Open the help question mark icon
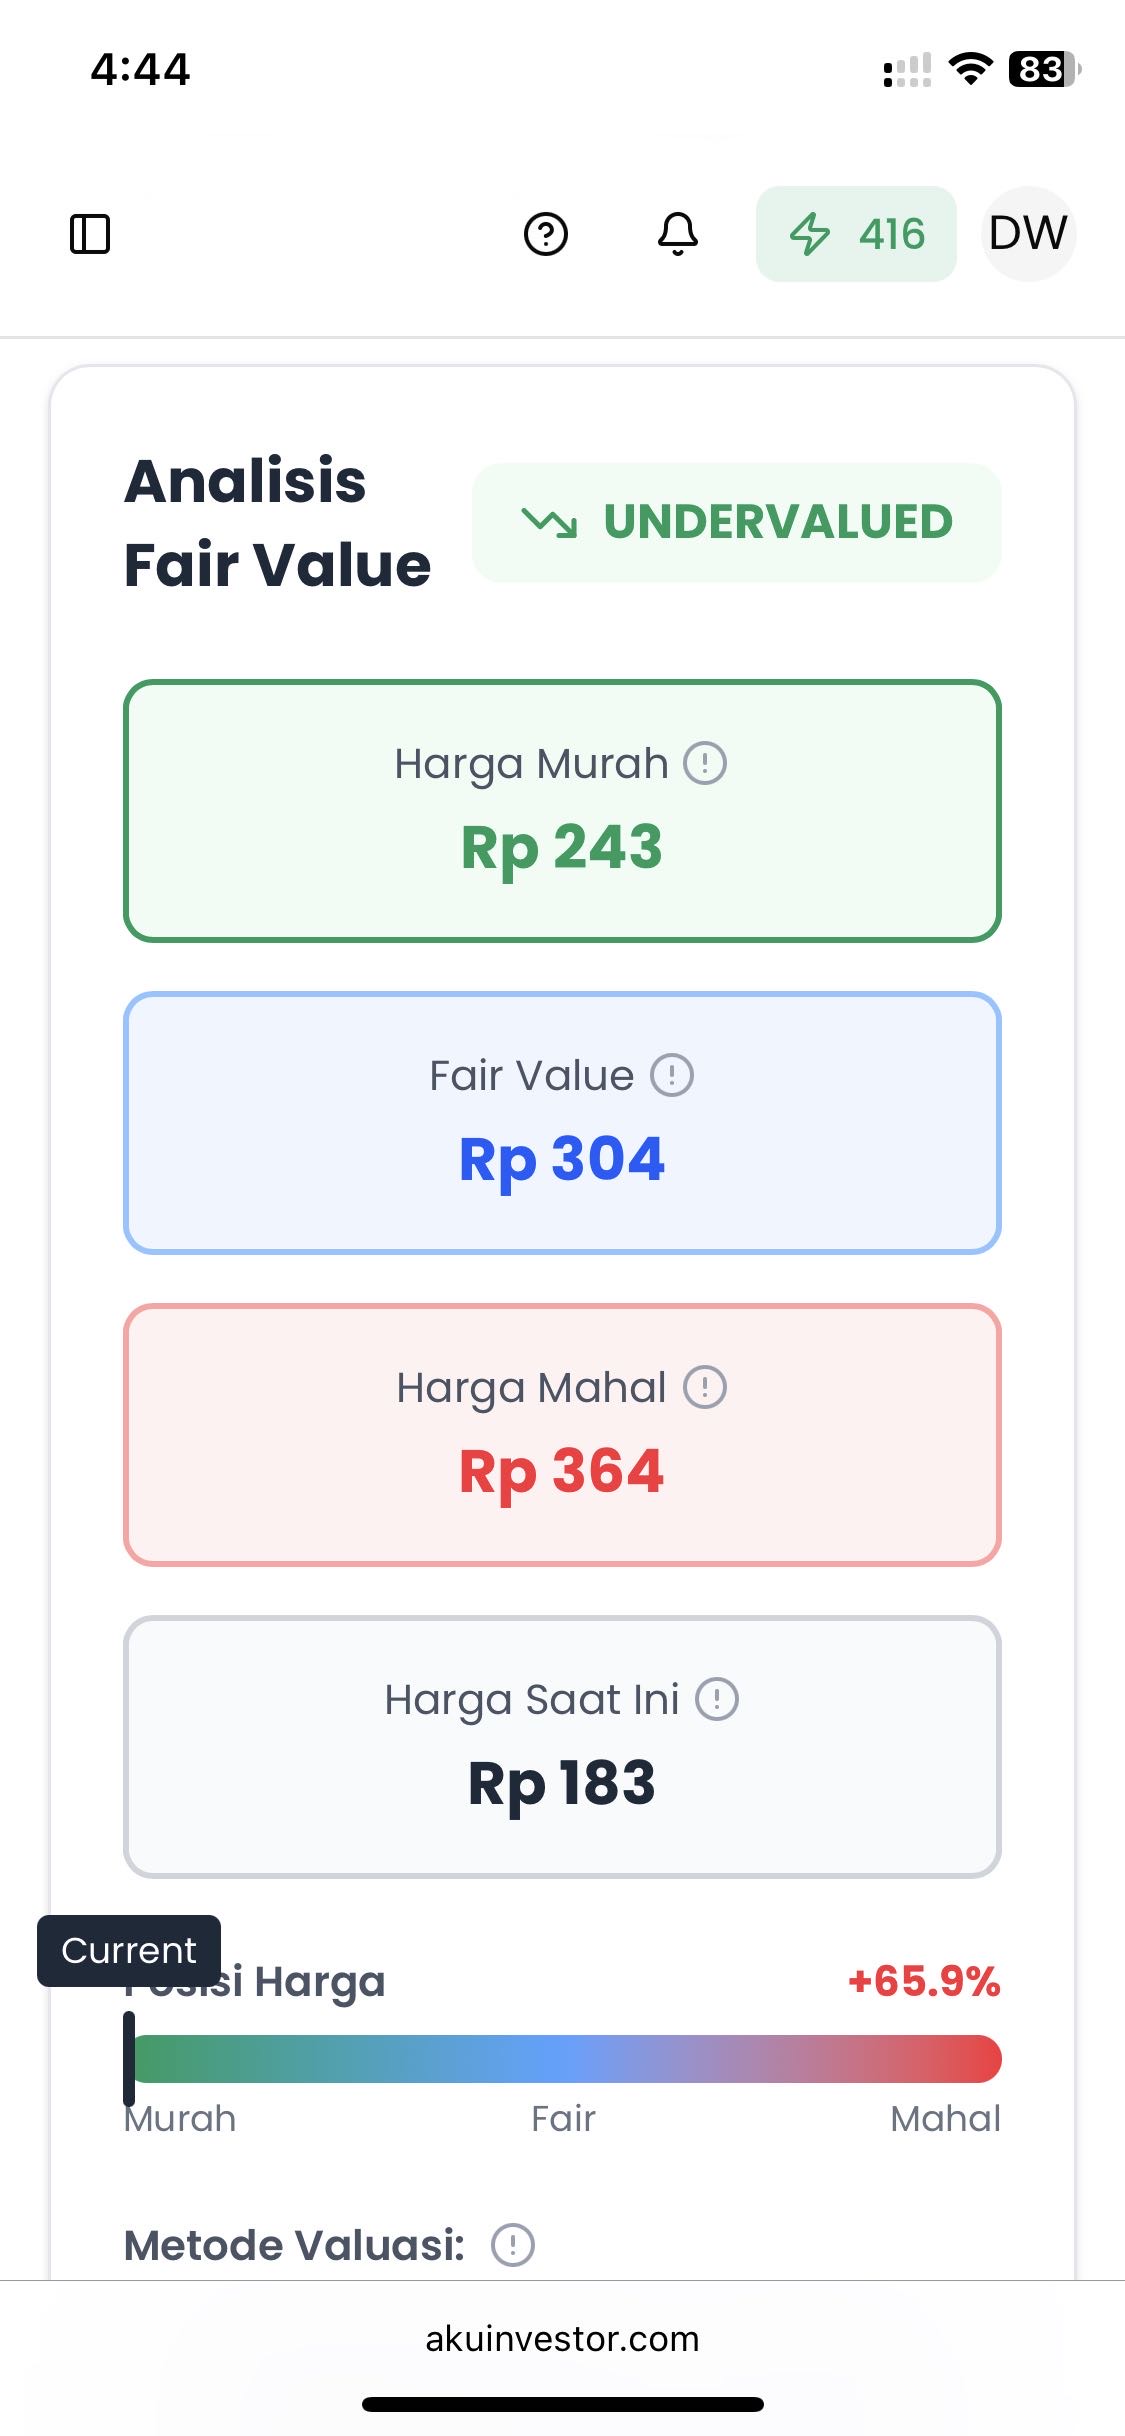Viewport: 1125px width, 2436px height. click(546, 234)
